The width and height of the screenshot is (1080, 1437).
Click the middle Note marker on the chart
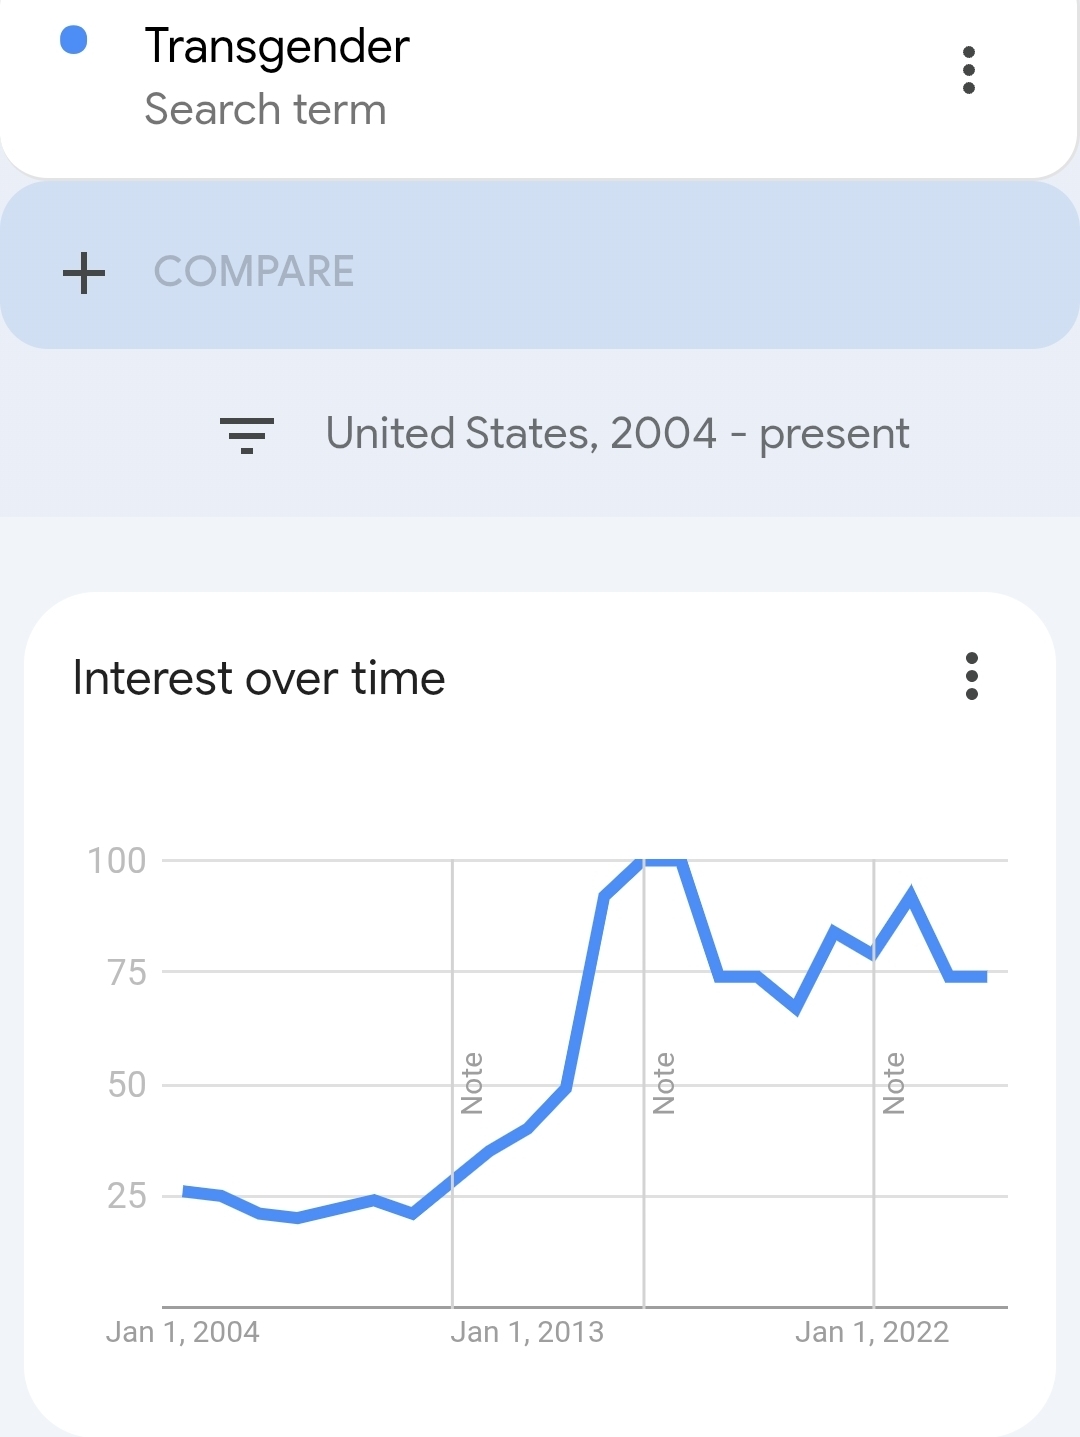pos(664,1083)
